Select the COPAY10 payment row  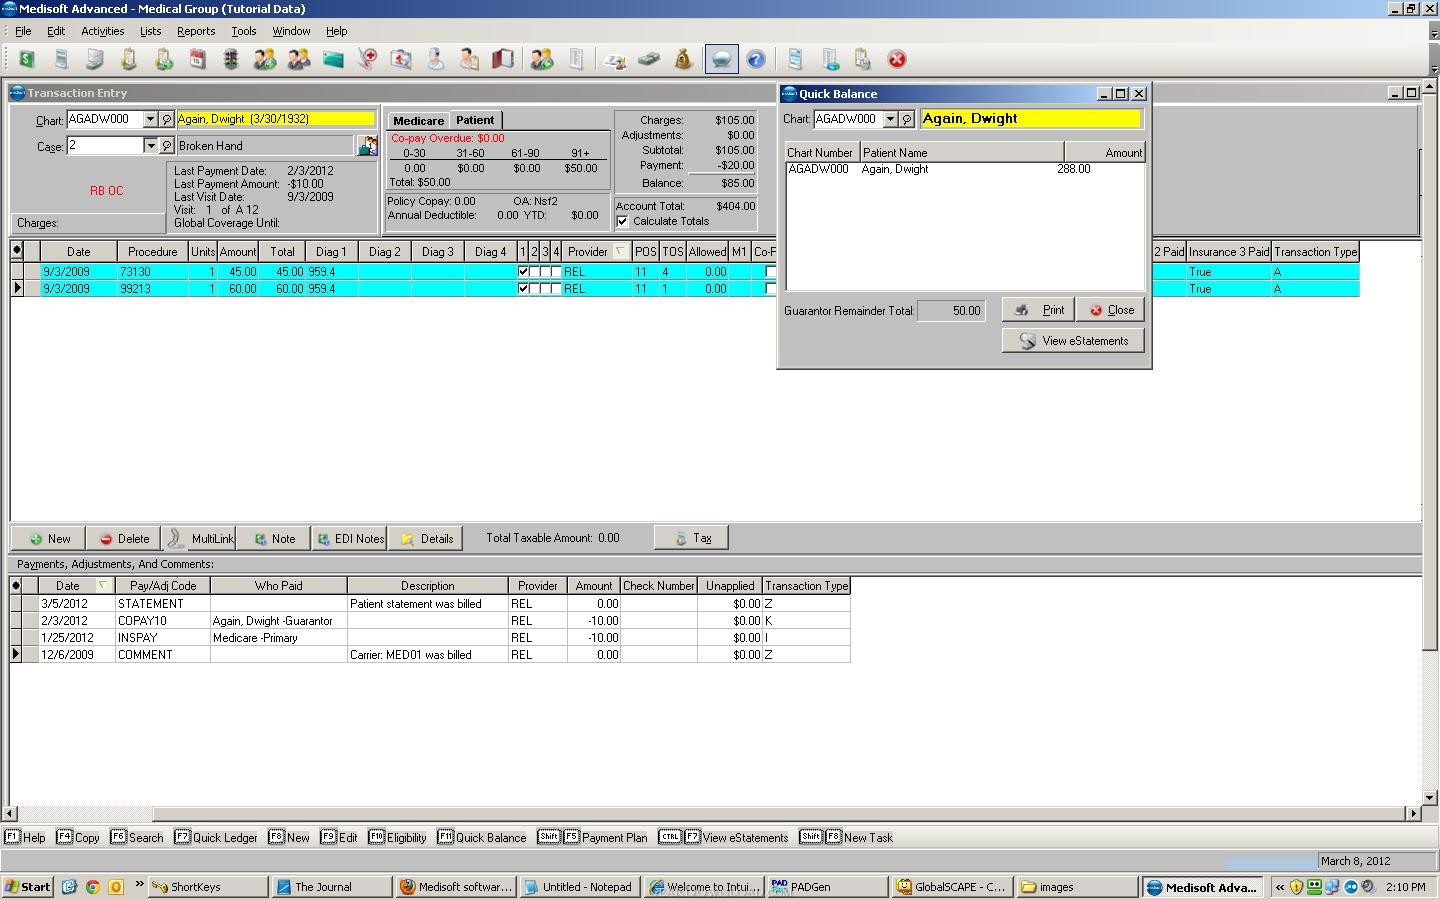pyautogui.click(x=431, y=621)
